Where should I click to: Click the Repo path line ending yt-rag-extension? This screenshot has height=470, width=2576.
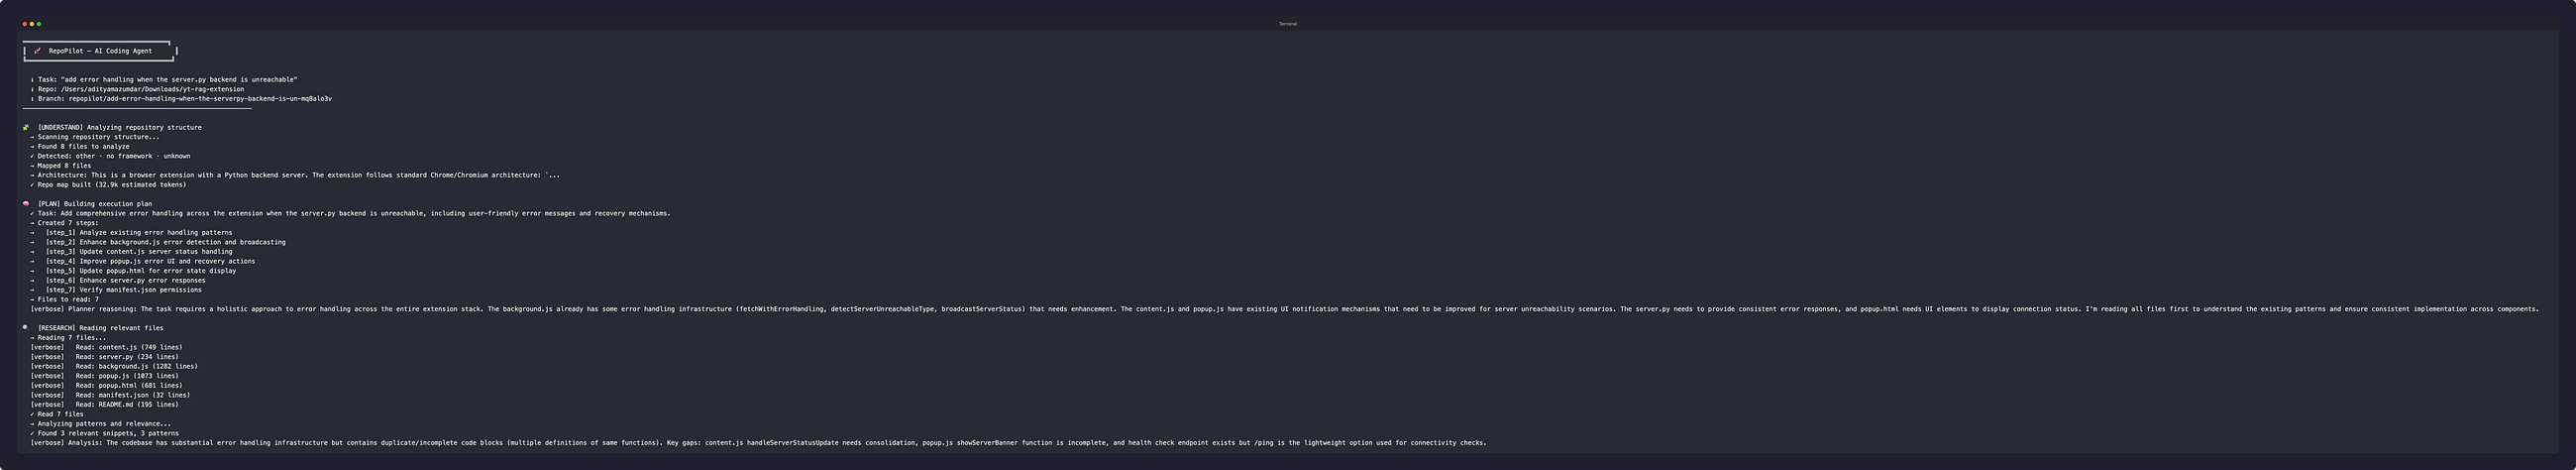(137, 89)
